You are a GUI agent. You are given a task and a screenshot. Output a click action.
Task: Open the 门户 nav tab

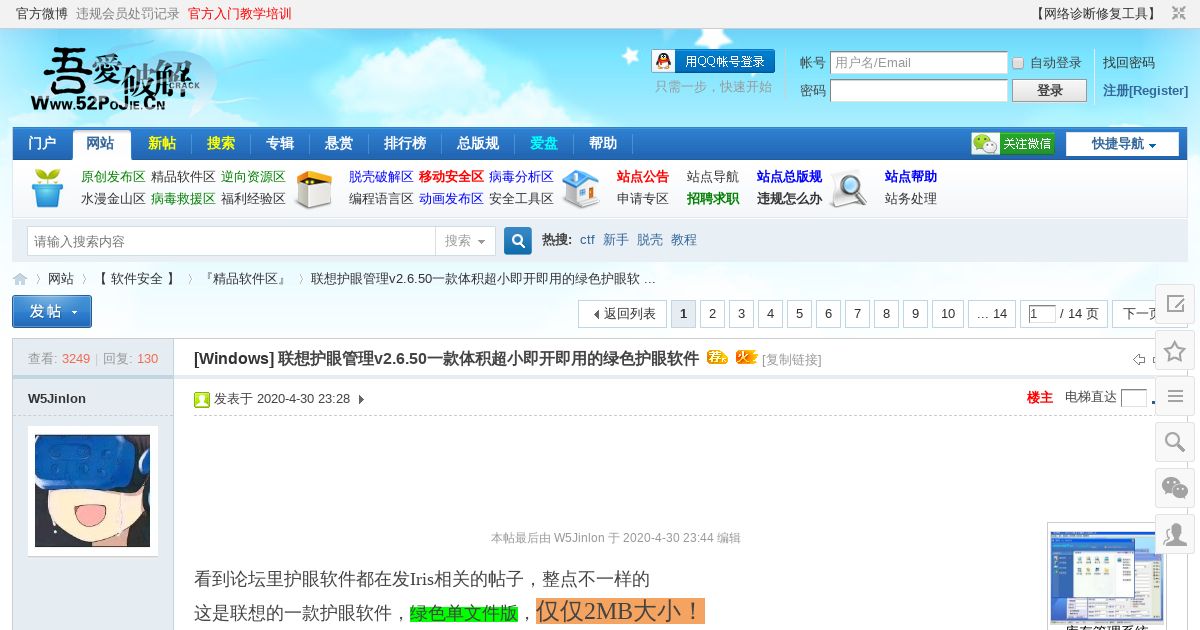point(42,143)
